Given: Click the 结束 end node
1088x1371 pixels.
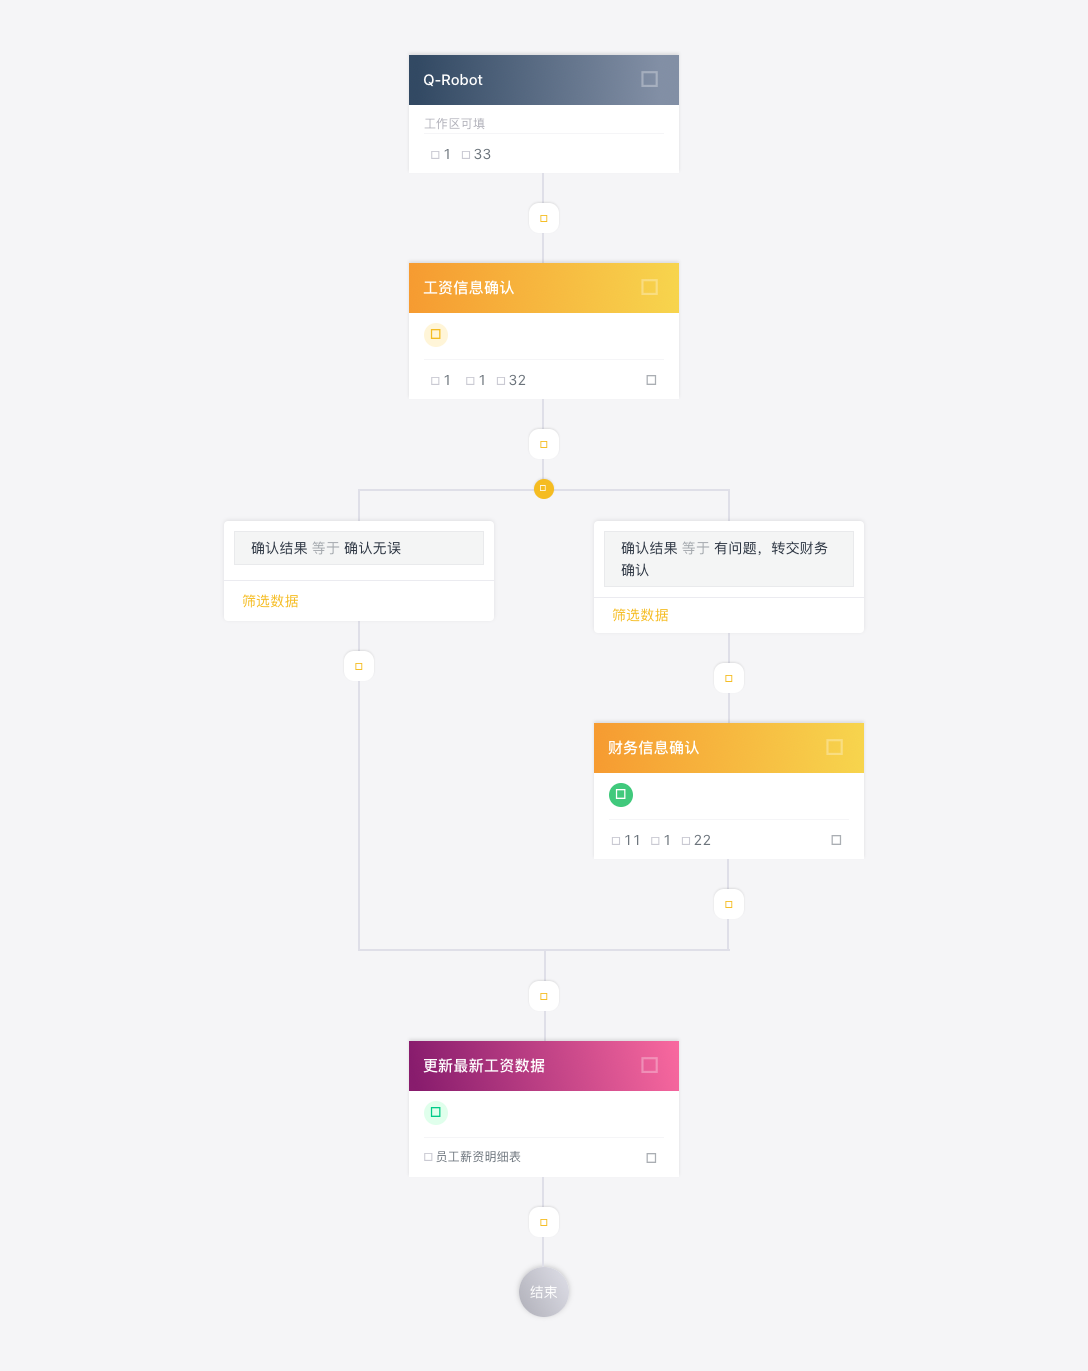Looking at the screenshot, I should 544,1292.
